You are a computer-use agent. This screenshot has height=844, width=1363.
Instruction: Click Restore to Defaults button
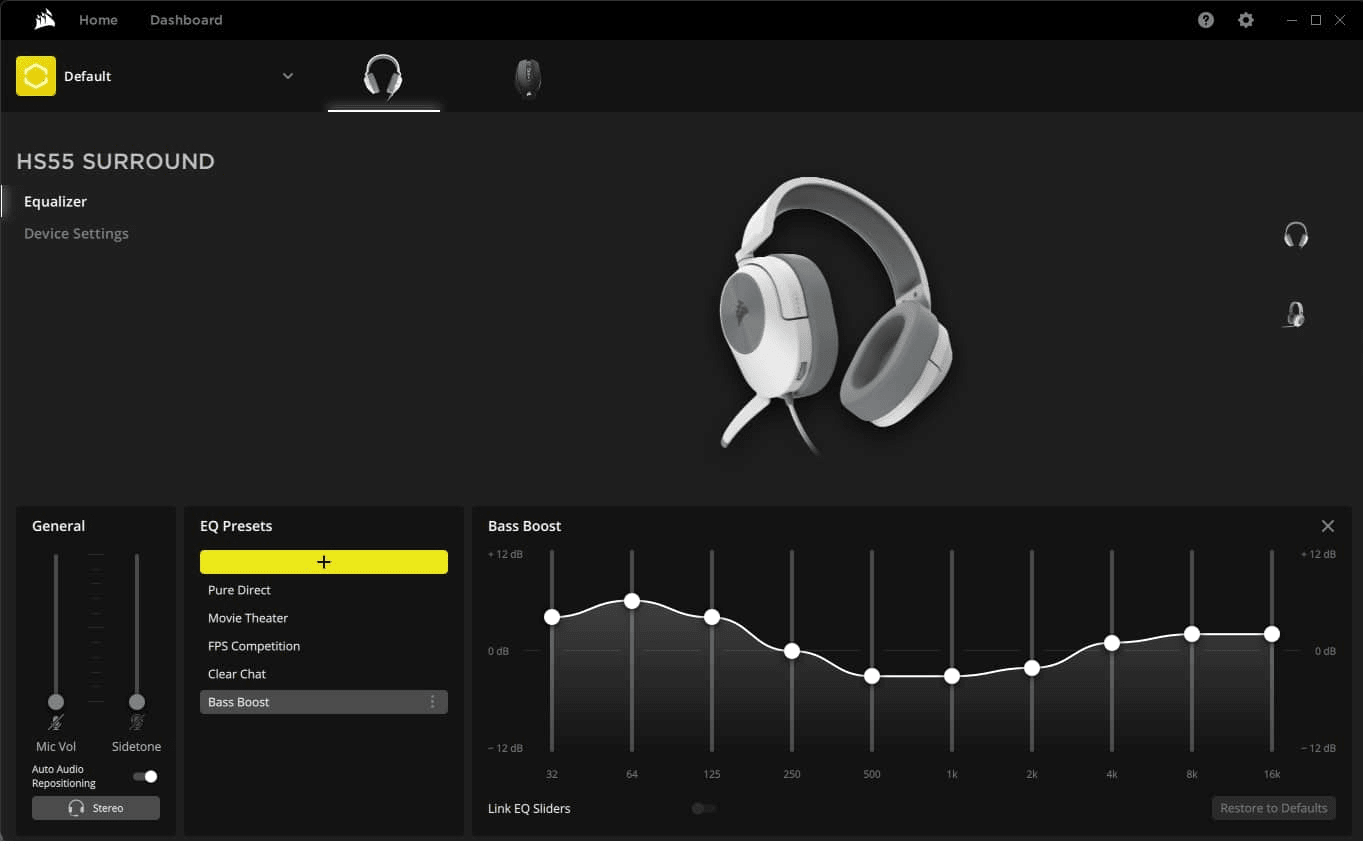point(1274,808)
